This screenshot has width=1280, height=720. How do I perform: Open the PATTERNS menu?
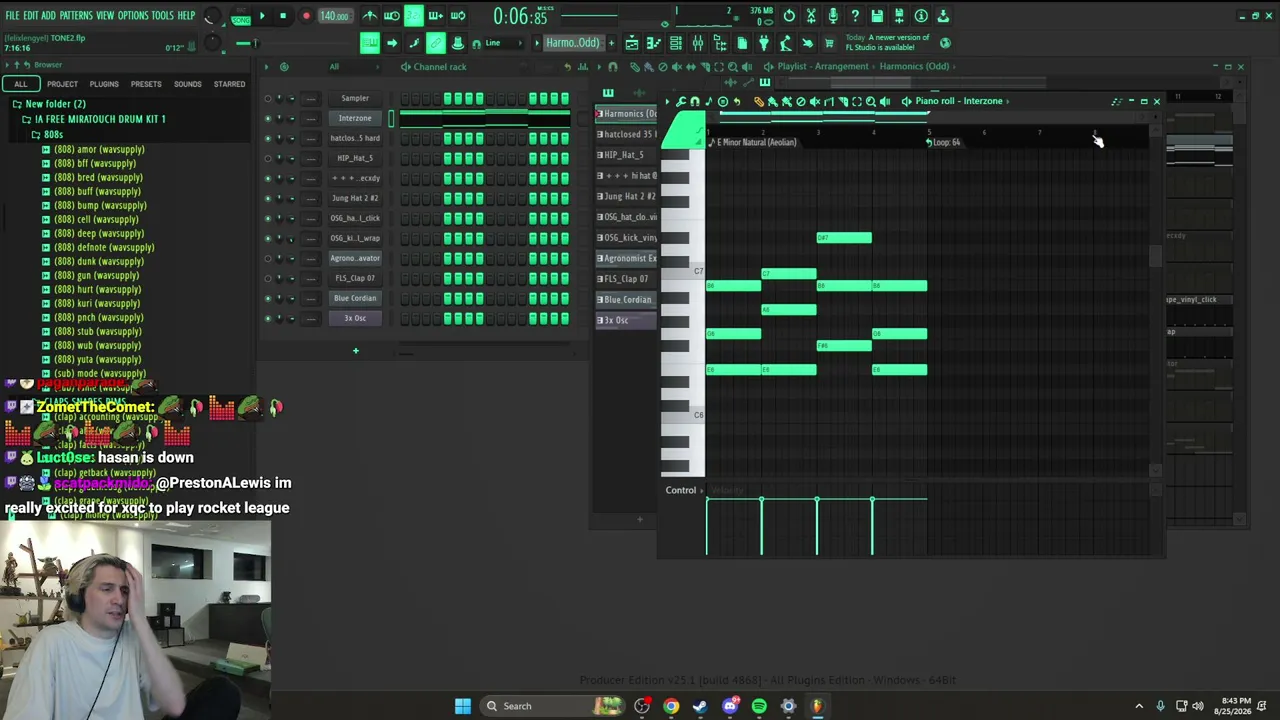76,16
